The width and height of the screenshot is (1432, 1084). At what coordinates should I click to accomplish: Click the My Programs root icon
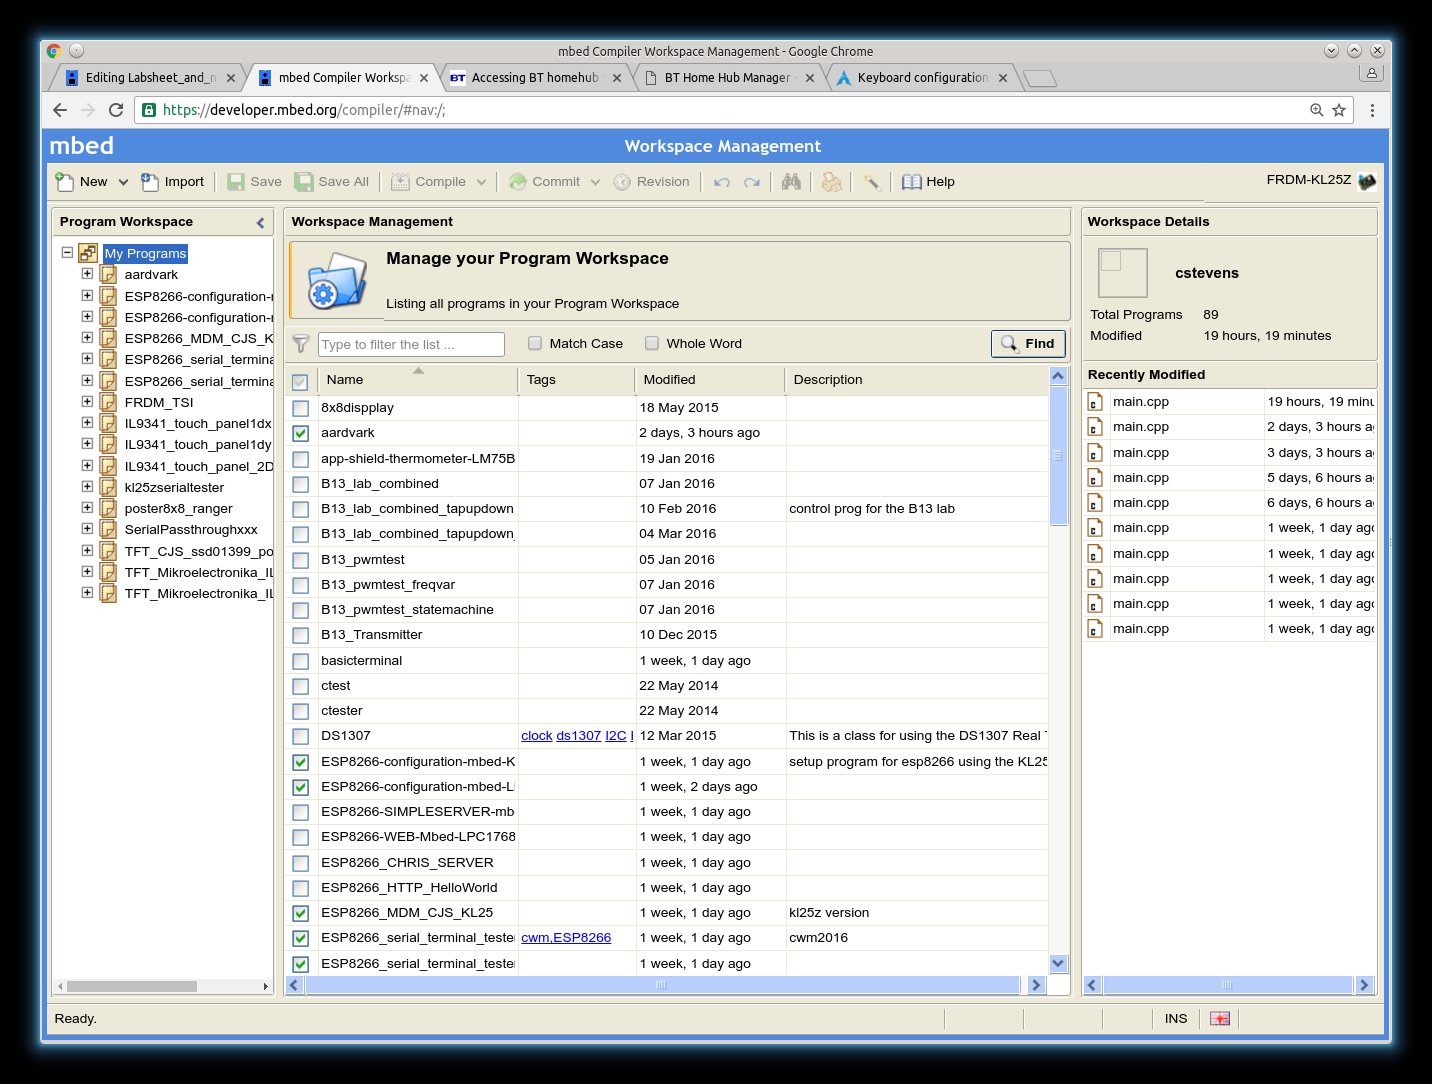click(x=88, y=254)
